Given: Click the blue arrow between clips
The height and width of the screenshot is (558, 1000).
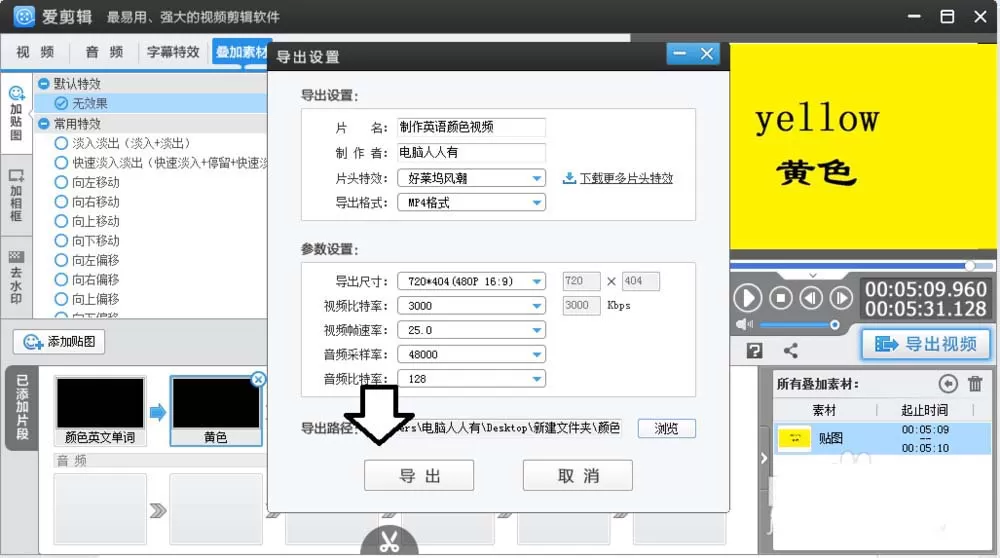Looking at the screenshot, I should pos(158,412).
